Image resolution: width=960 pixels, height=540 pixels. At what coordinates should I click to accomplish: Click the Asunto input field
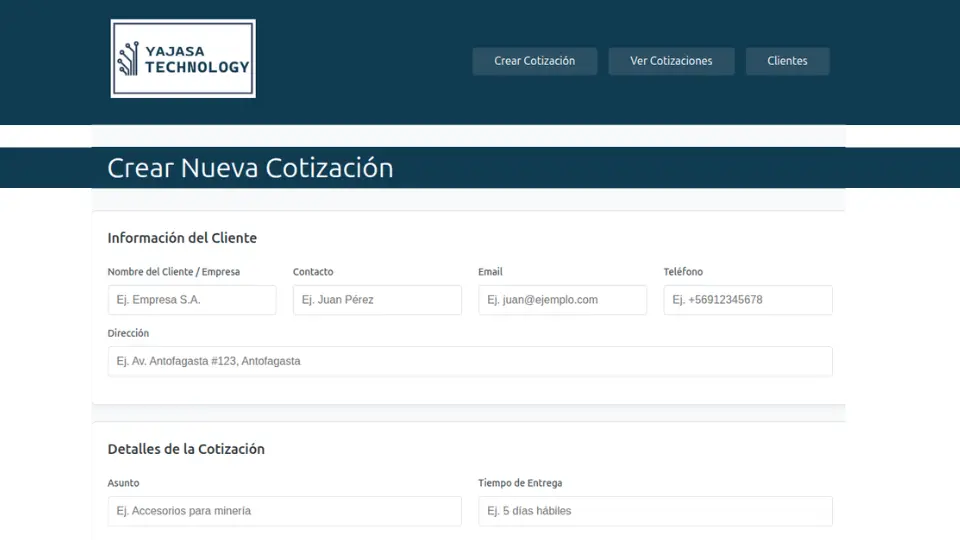tap(285, 511)
